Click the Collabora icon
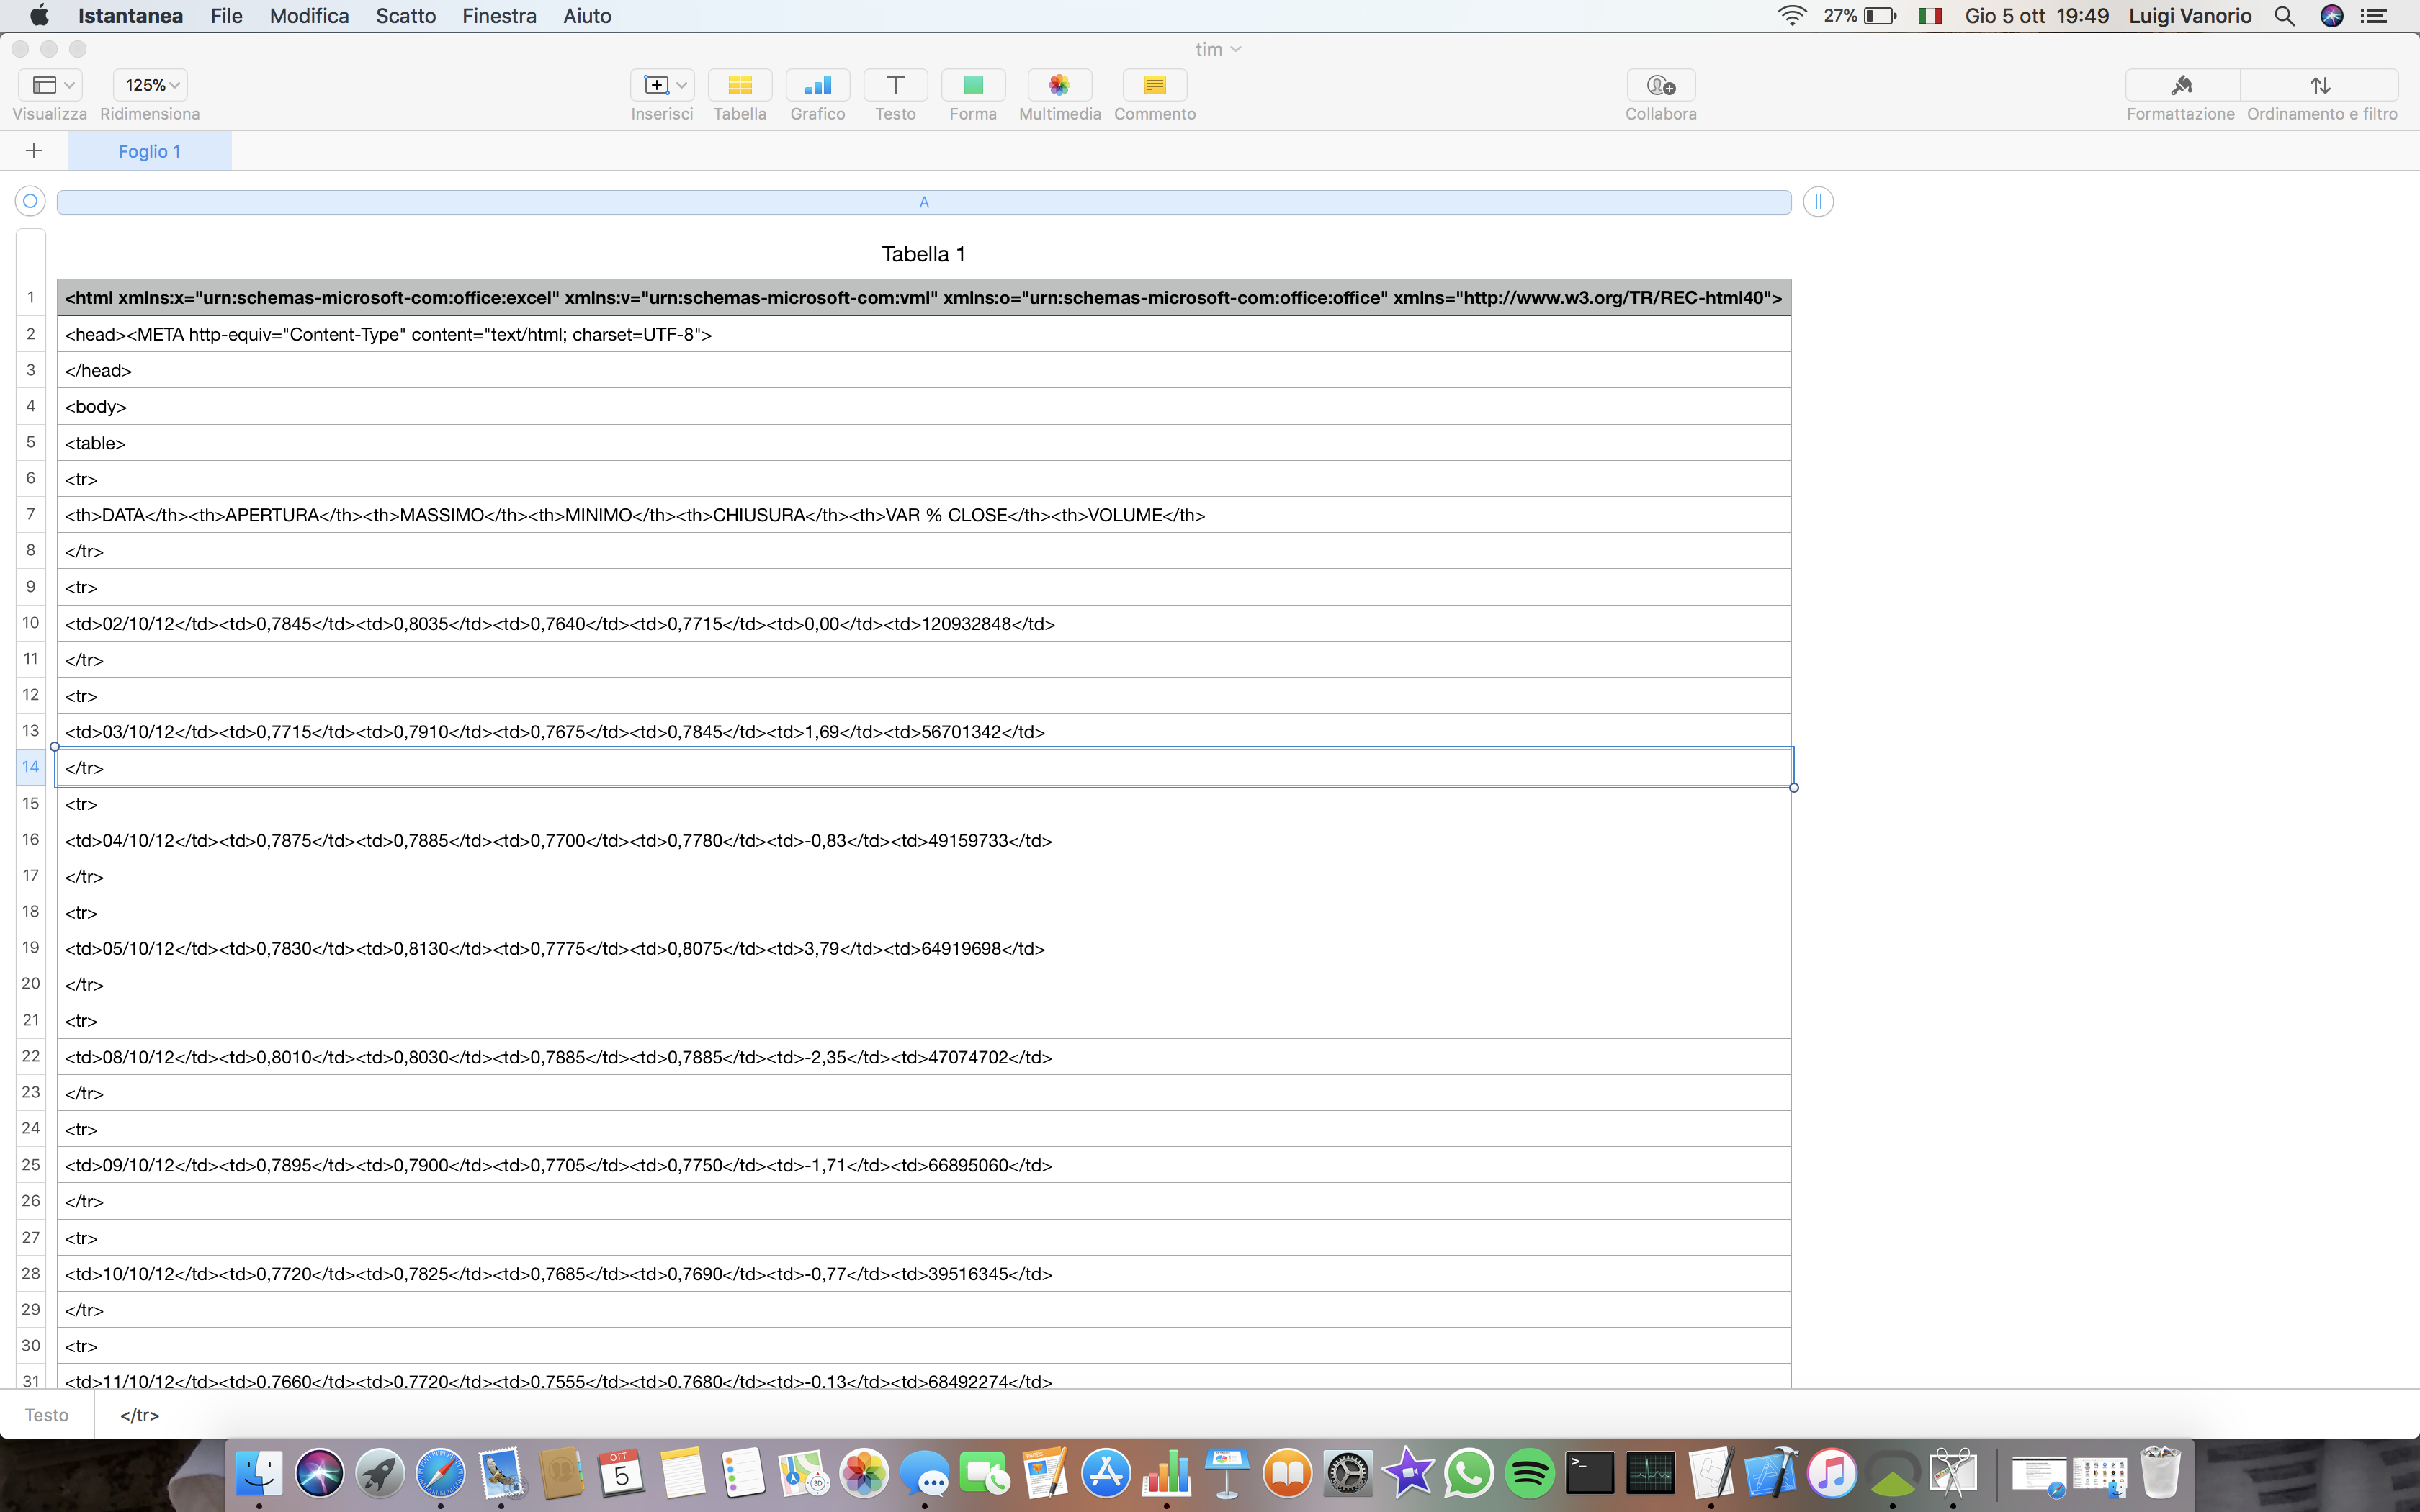The image size is (2420, 1512). (1660, 85)
